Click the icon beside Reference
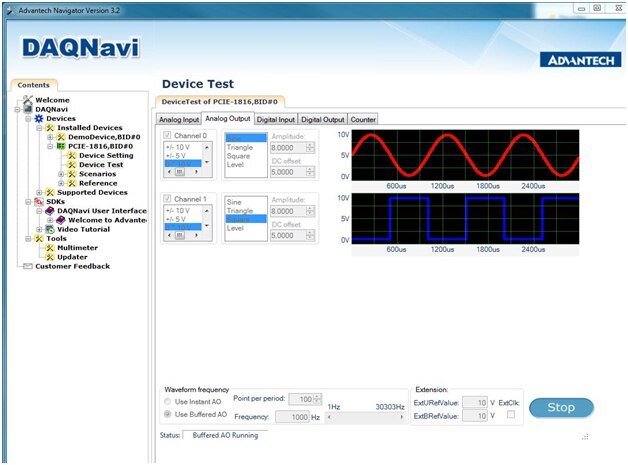Image resolution: width=628 pixels, height=465 pixels. pyautogui.click(x=72, y=183)
